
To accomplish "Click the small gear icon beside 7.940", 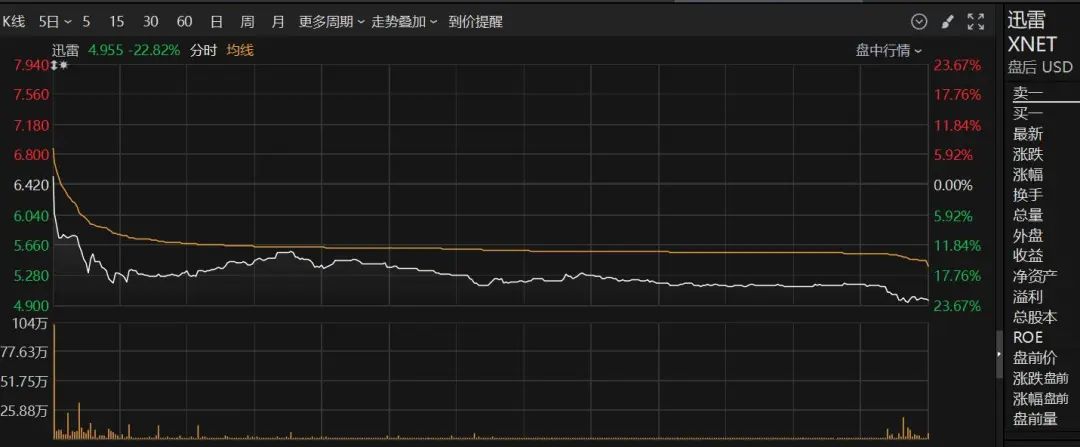I will (63, 65).
